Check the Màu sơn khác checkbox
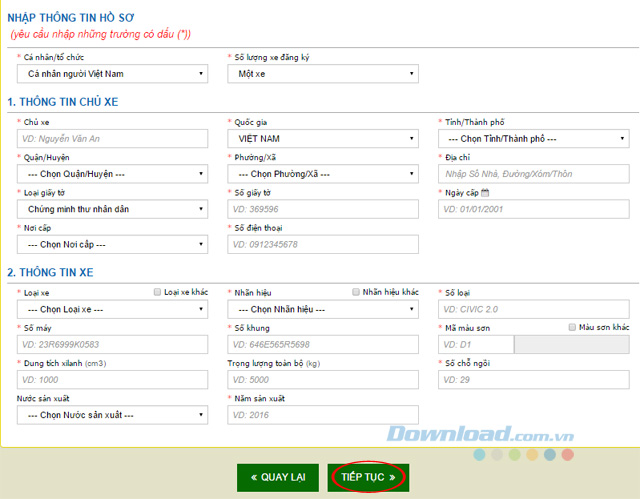Viewport: 640px width, 499px height. click(571, 327)
